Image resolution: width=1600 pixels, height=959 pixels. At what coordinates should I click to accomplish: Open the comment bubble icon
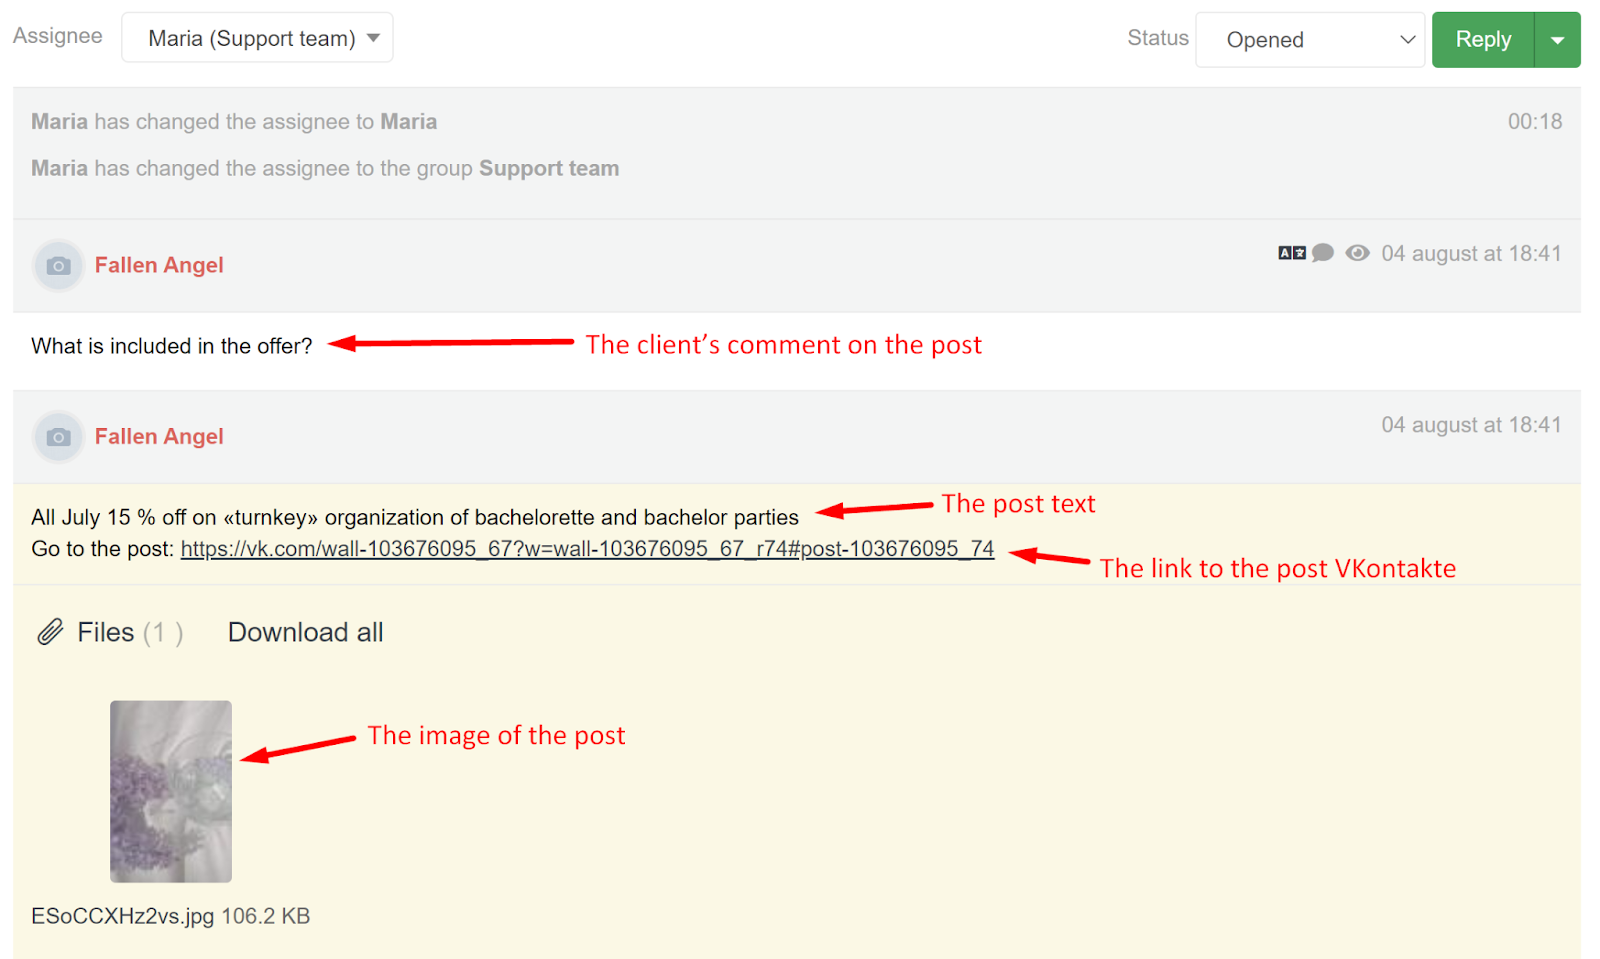tap(1322, 253)
